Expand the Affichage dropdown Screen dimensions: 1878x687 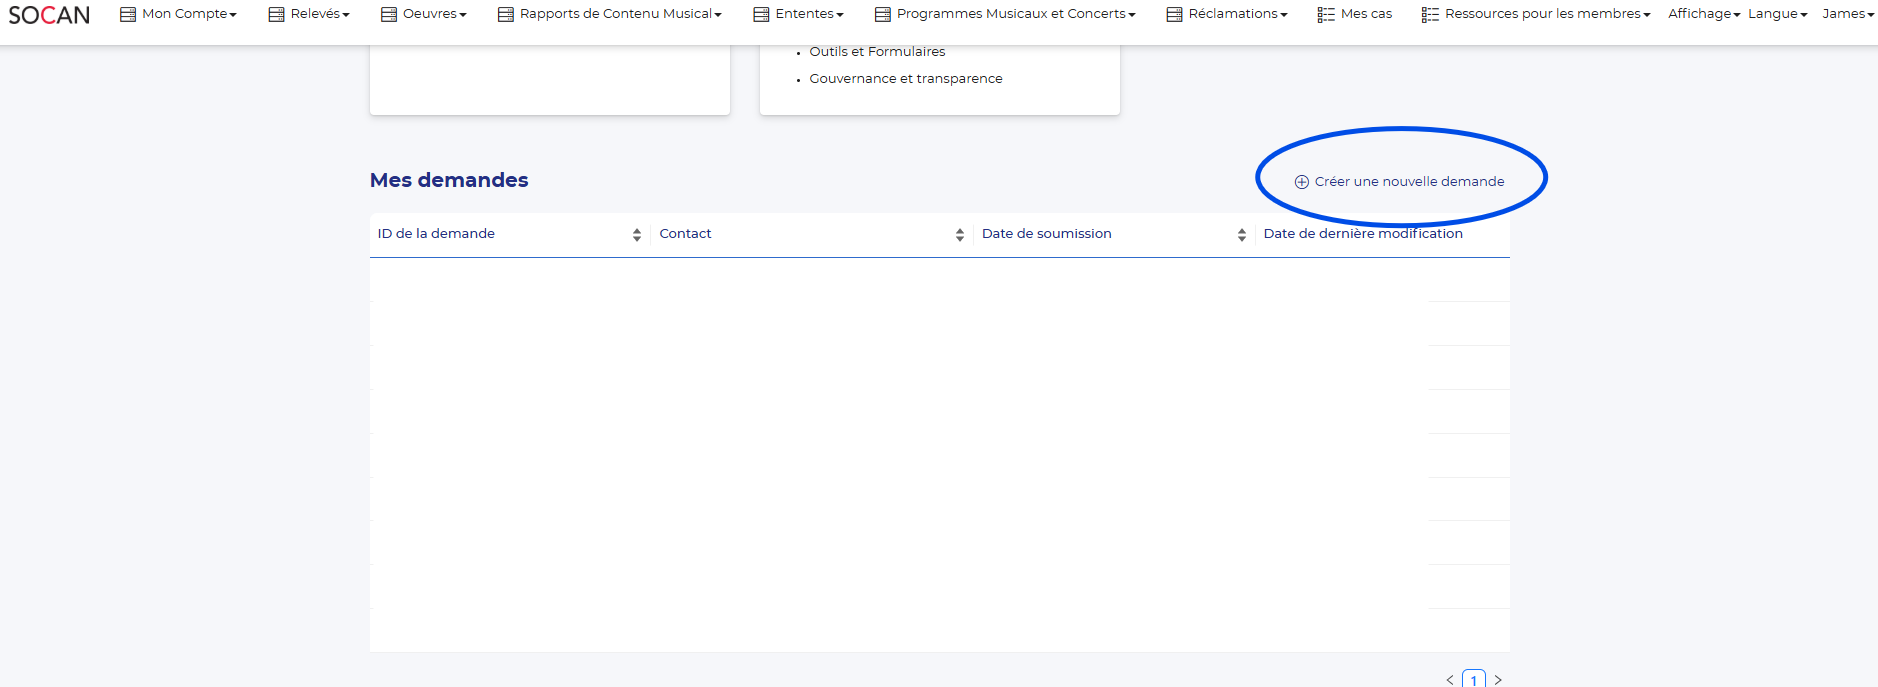1704,14
